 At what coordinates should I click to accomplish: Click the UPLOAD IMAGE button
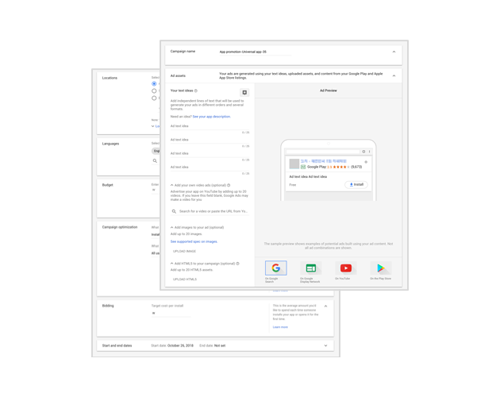coord(184,251)
